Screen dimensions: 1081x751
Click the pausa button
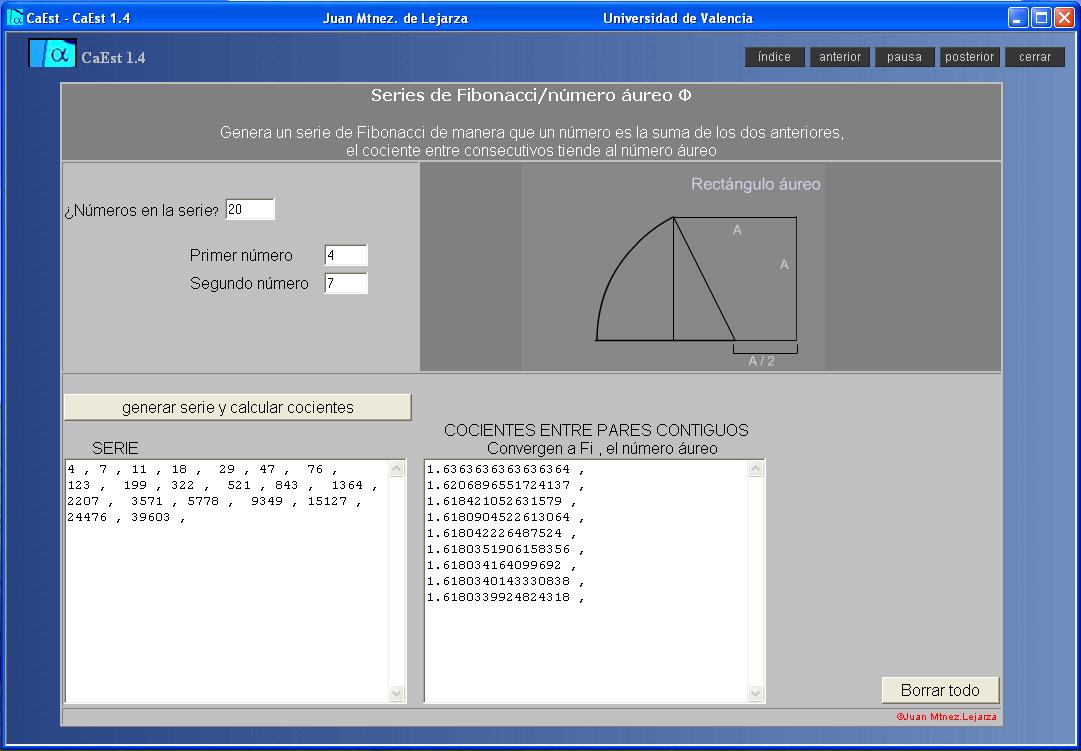[x=905, y=57]
